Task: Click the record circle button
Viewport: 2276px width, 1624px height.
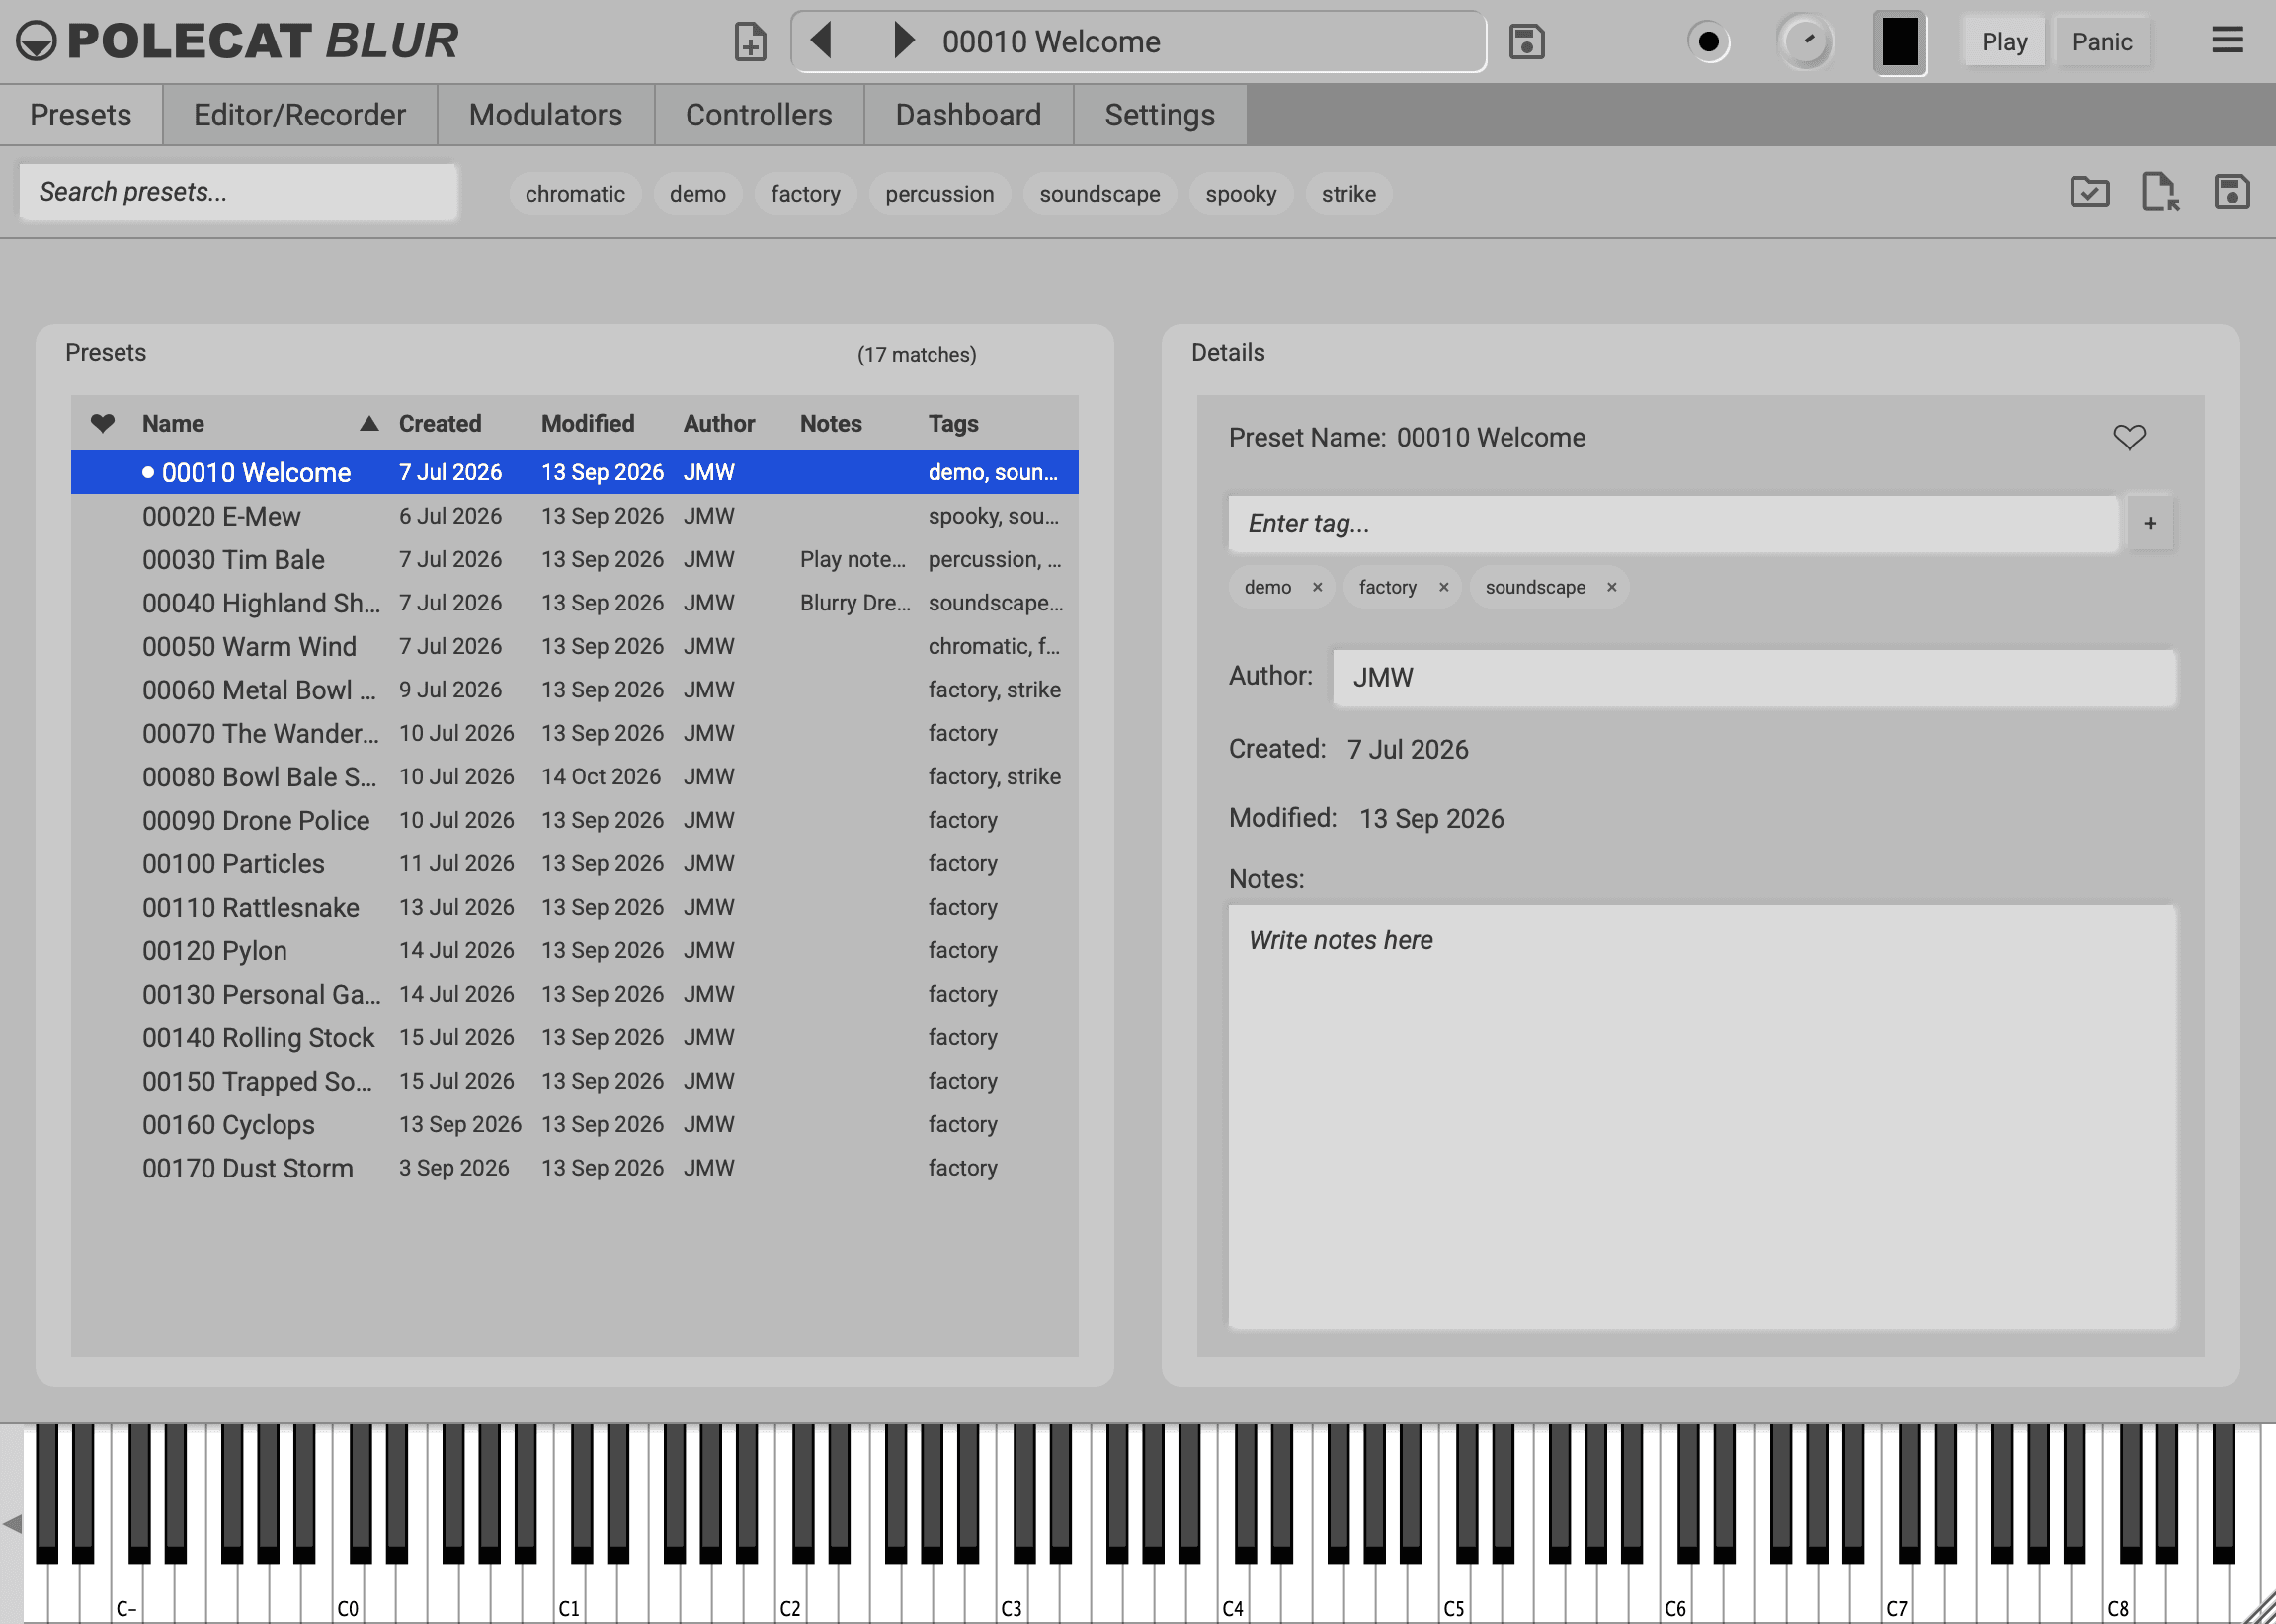Action: click(x=1709, y=42)
